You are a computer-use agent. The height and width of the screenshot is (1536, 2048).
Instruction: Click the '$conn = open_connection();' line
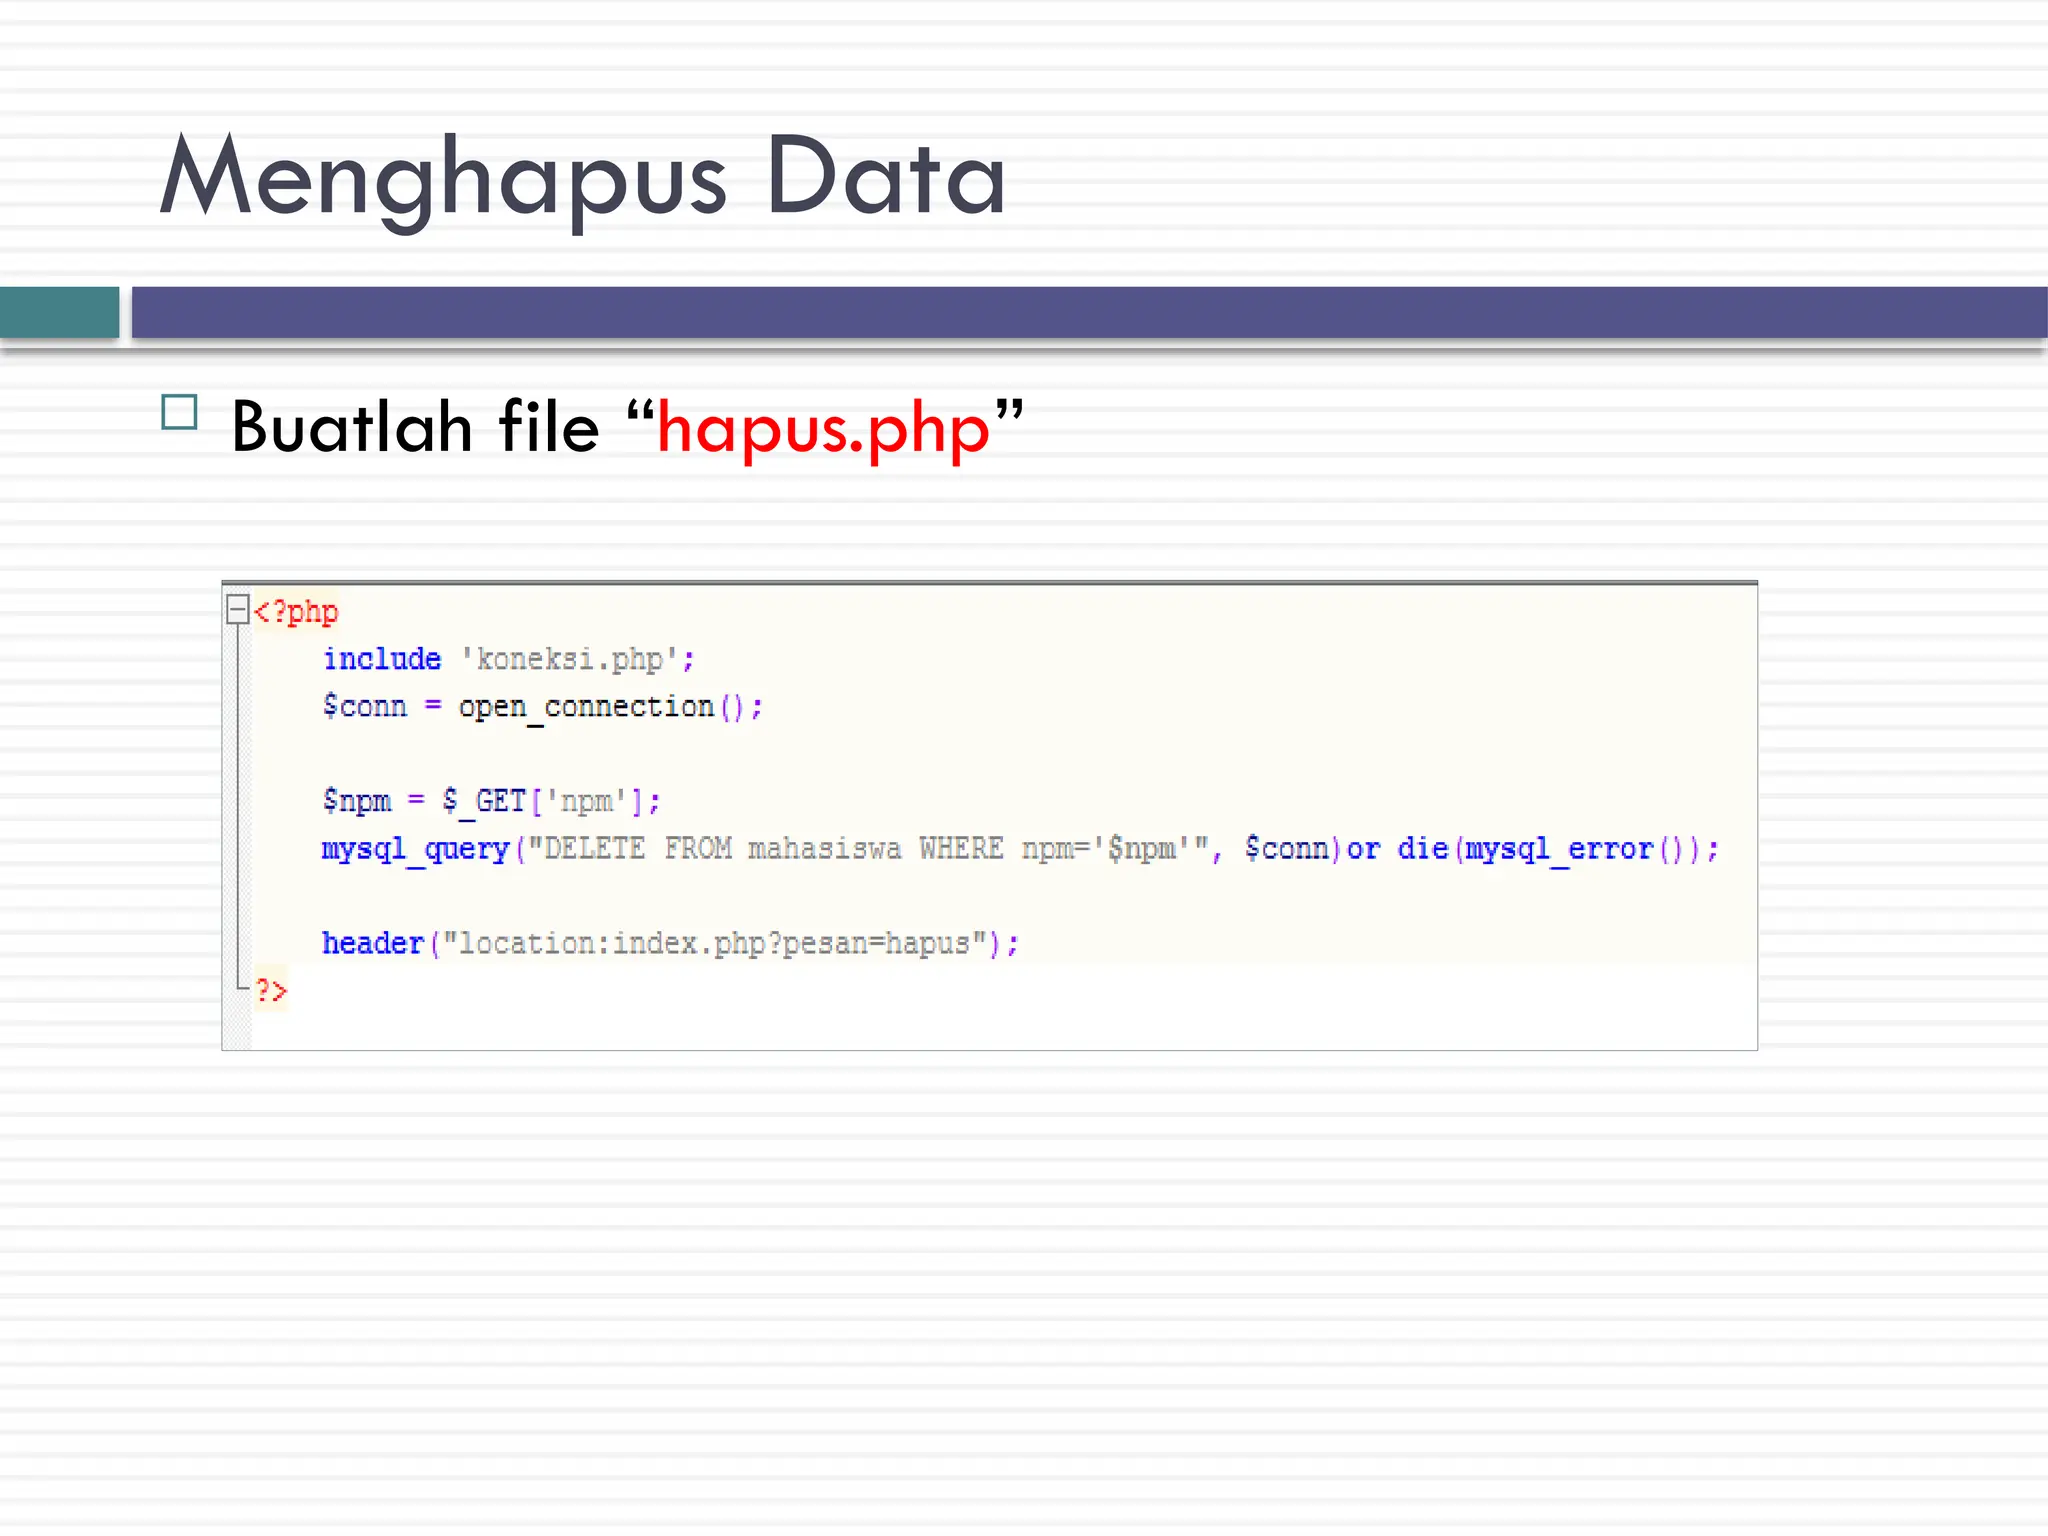pyautogui.click(x=542, y=707)
